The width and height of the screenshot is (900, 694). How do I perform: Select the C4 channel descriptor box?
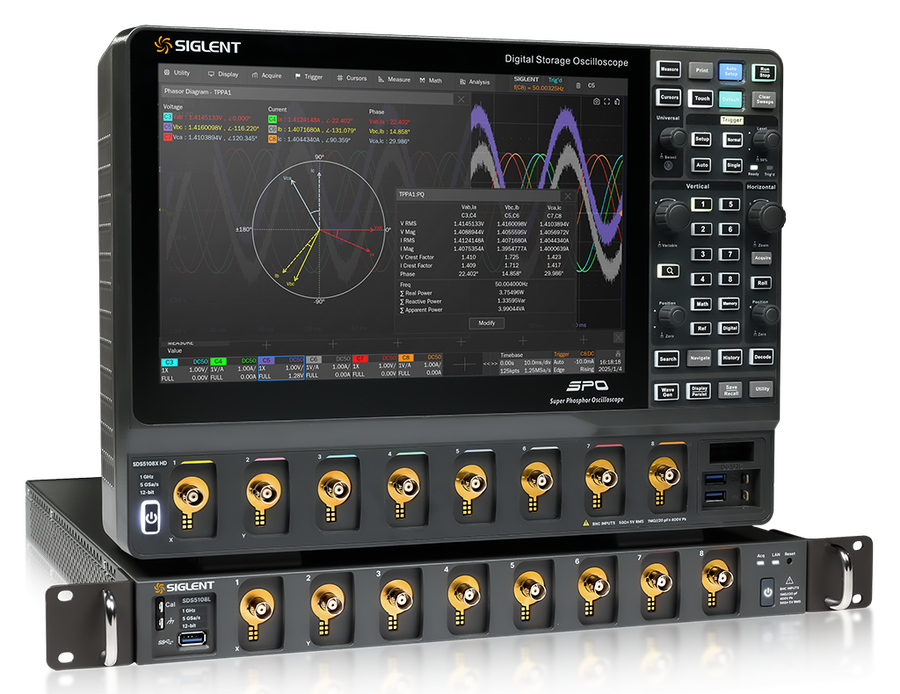234,369
